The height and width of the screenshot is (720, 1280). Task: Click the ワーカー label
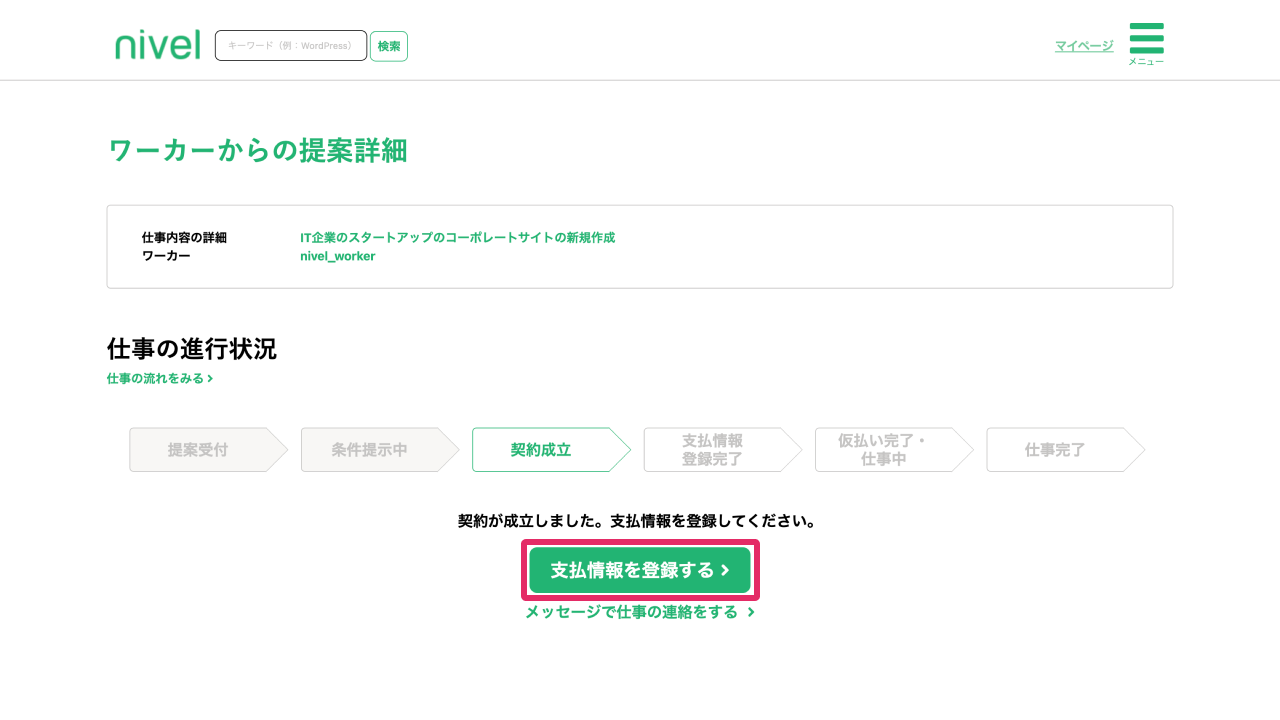click(166, 256)
